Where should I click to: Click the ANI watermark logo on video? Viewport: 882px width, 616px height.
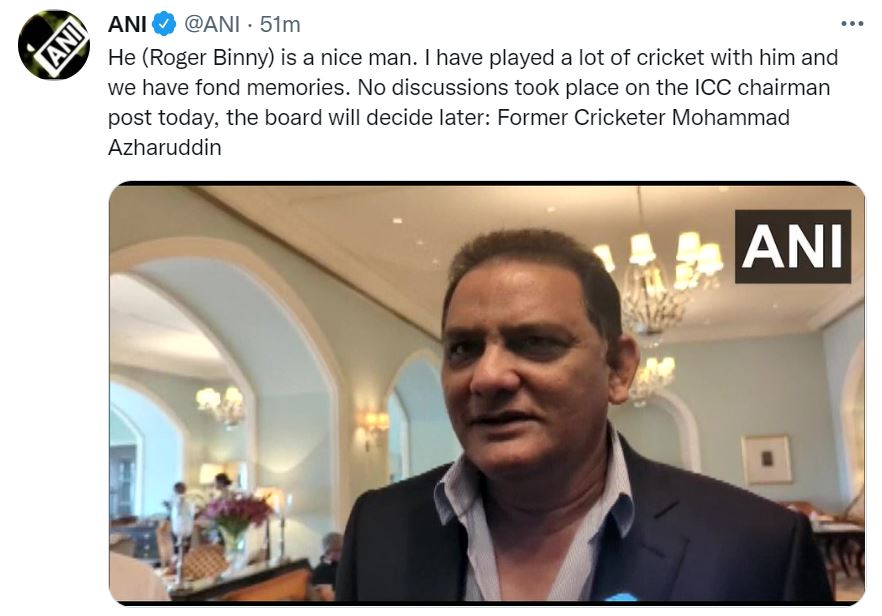tap(792, 246)
